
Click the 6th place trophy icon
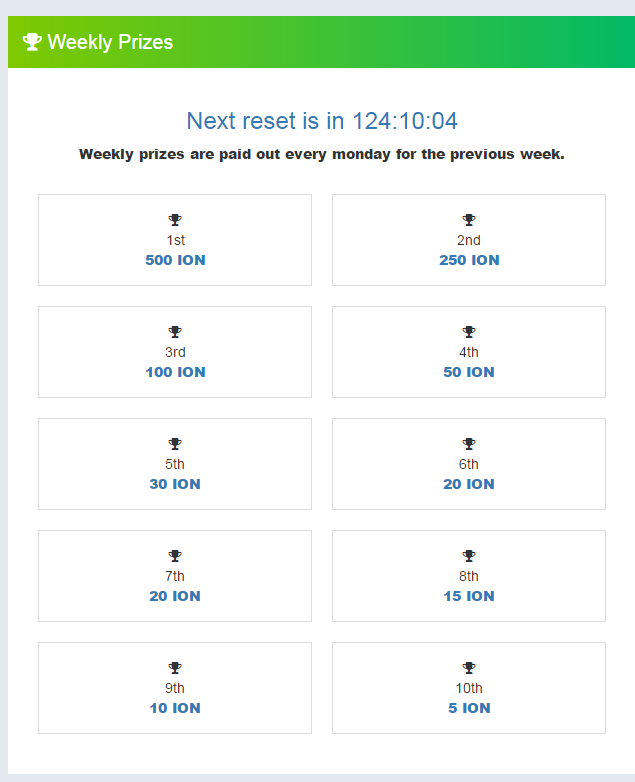[469, 444]
